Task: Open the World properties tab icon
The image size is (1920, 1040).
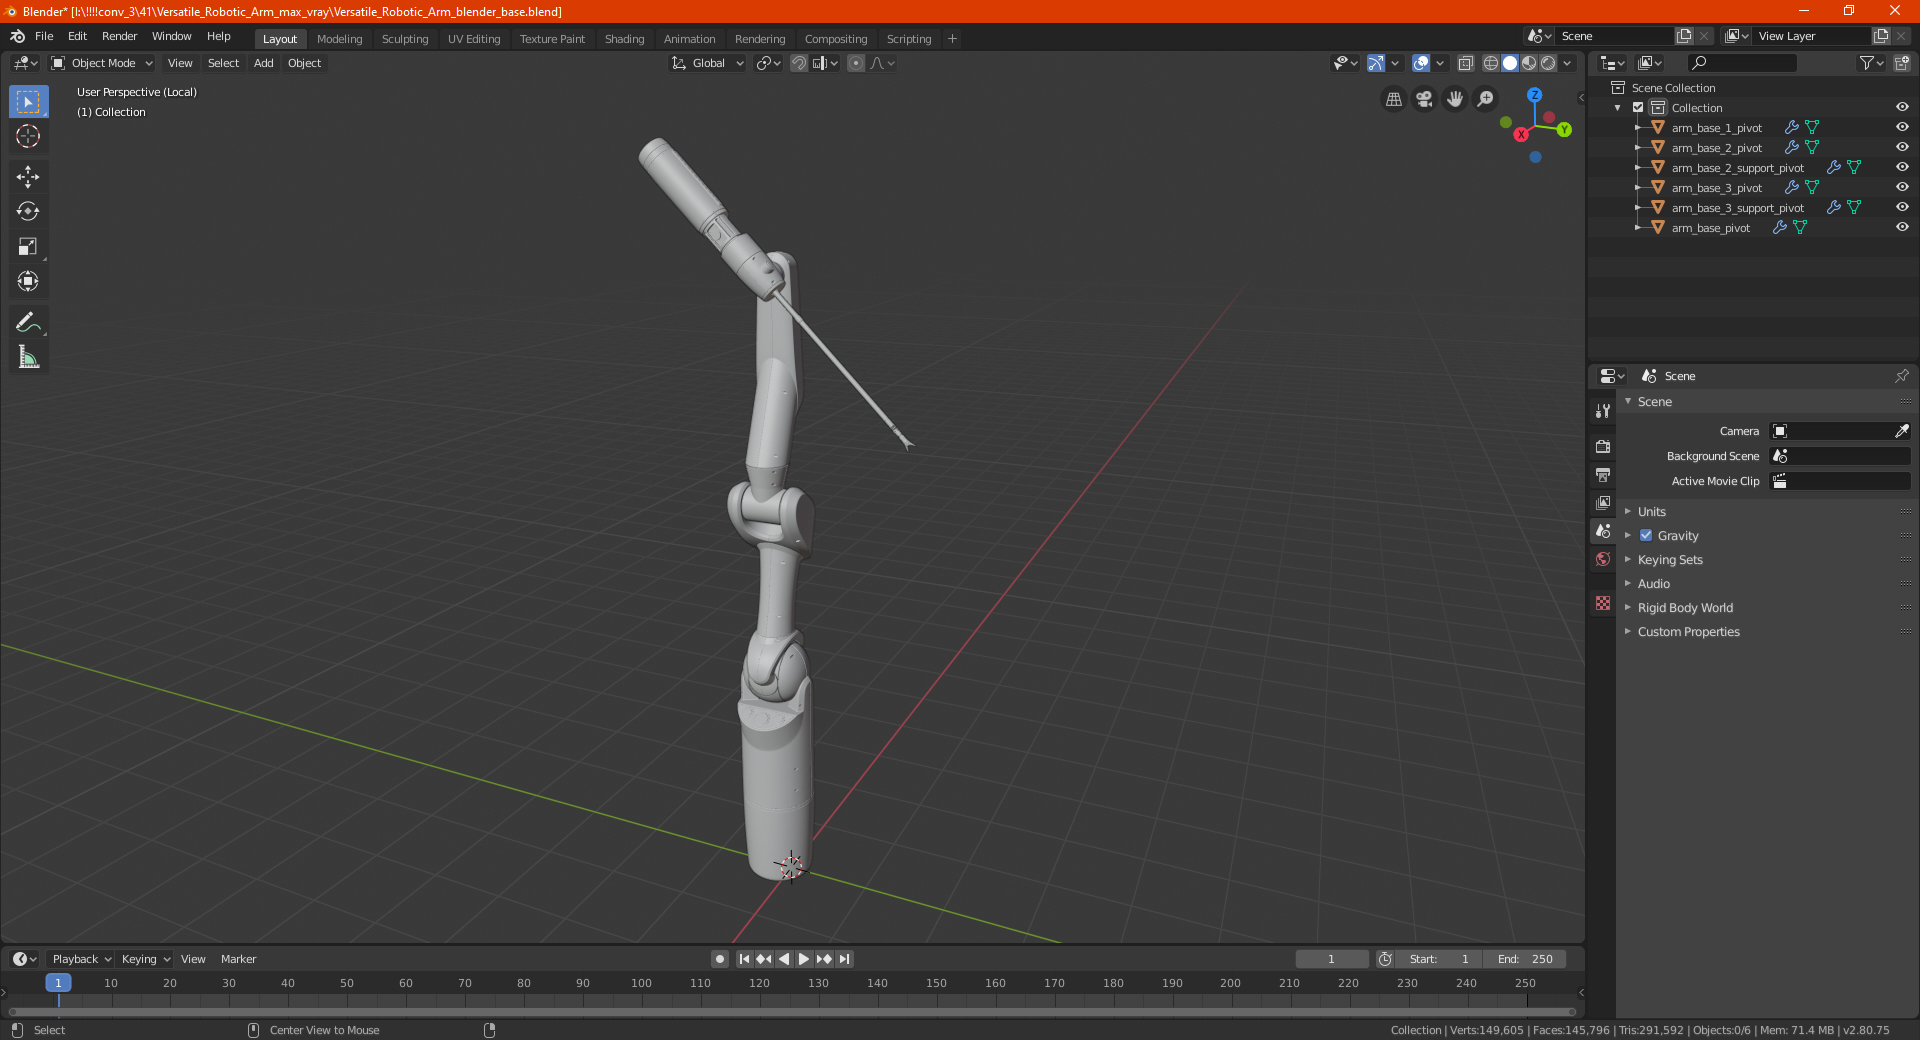Action: (x=1603, y=559)
